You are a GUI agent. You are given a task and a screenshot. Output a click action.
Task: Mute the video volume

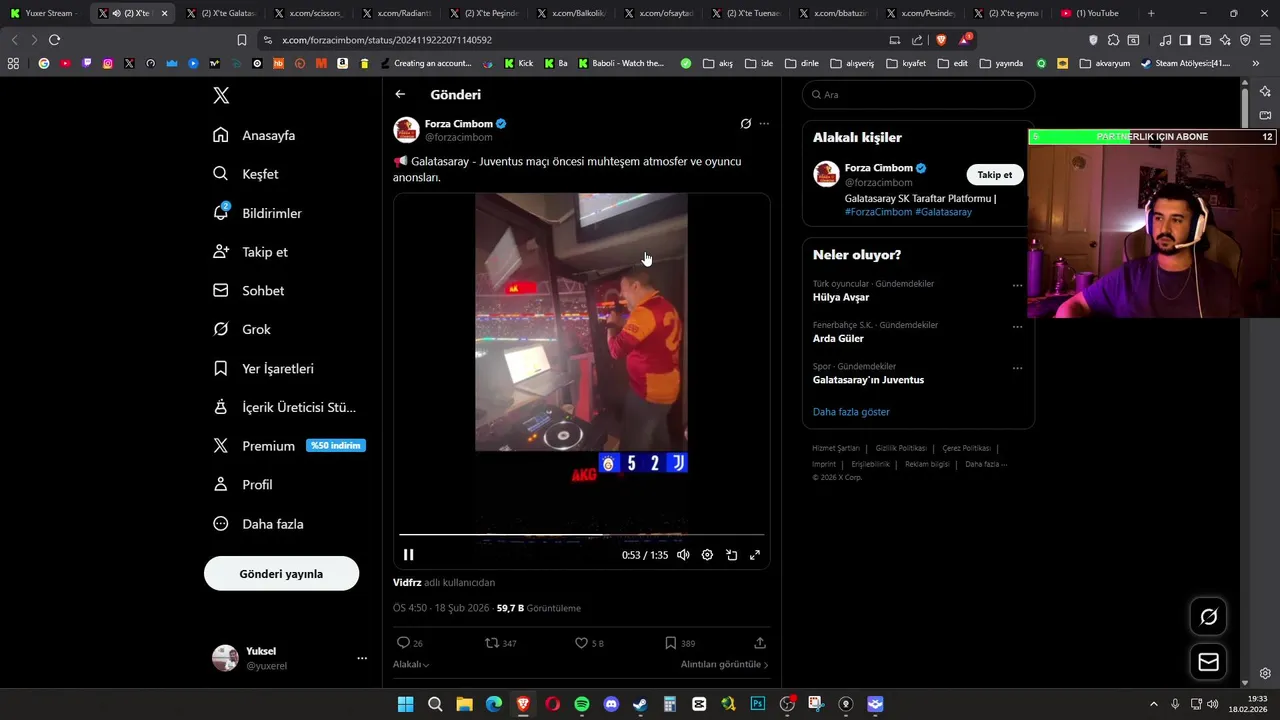(683, 555)
